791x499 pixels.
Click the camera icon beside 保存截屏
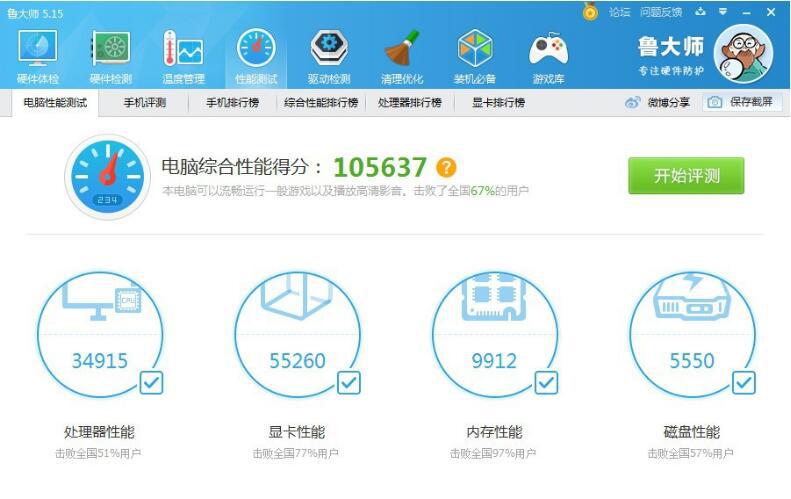coord(714,102)
